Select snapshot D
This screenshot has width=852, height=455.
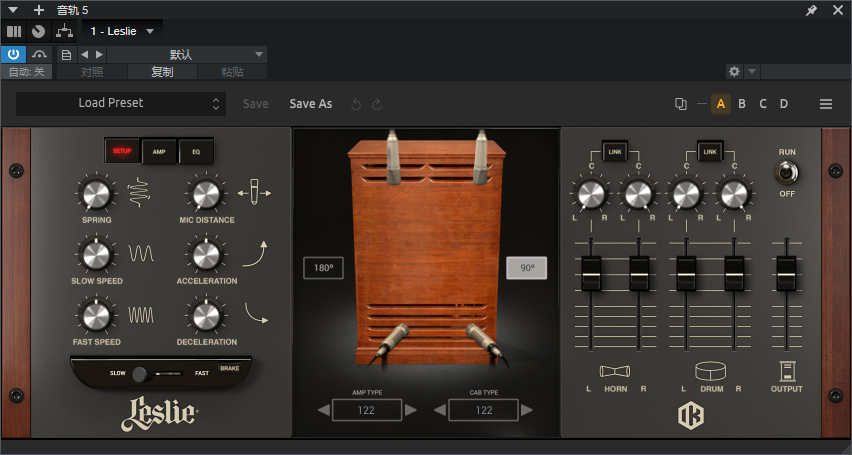784,104
